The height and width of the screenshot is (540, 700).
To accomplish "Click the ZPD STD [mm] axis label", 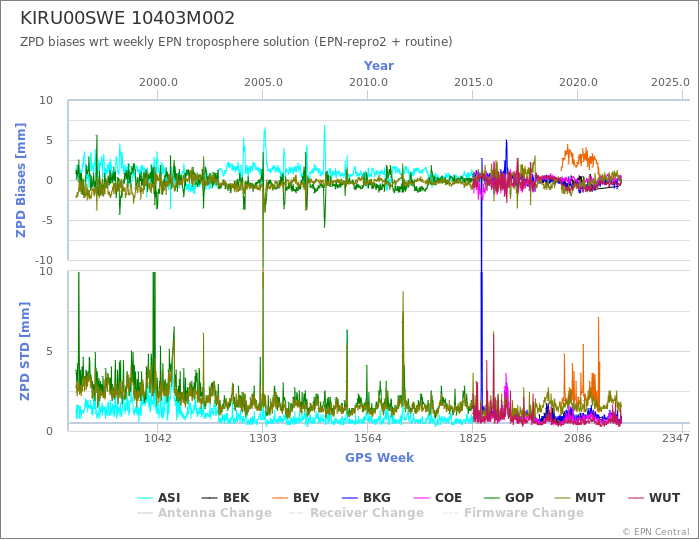I will pyautogui.click(x=25, y=351).
